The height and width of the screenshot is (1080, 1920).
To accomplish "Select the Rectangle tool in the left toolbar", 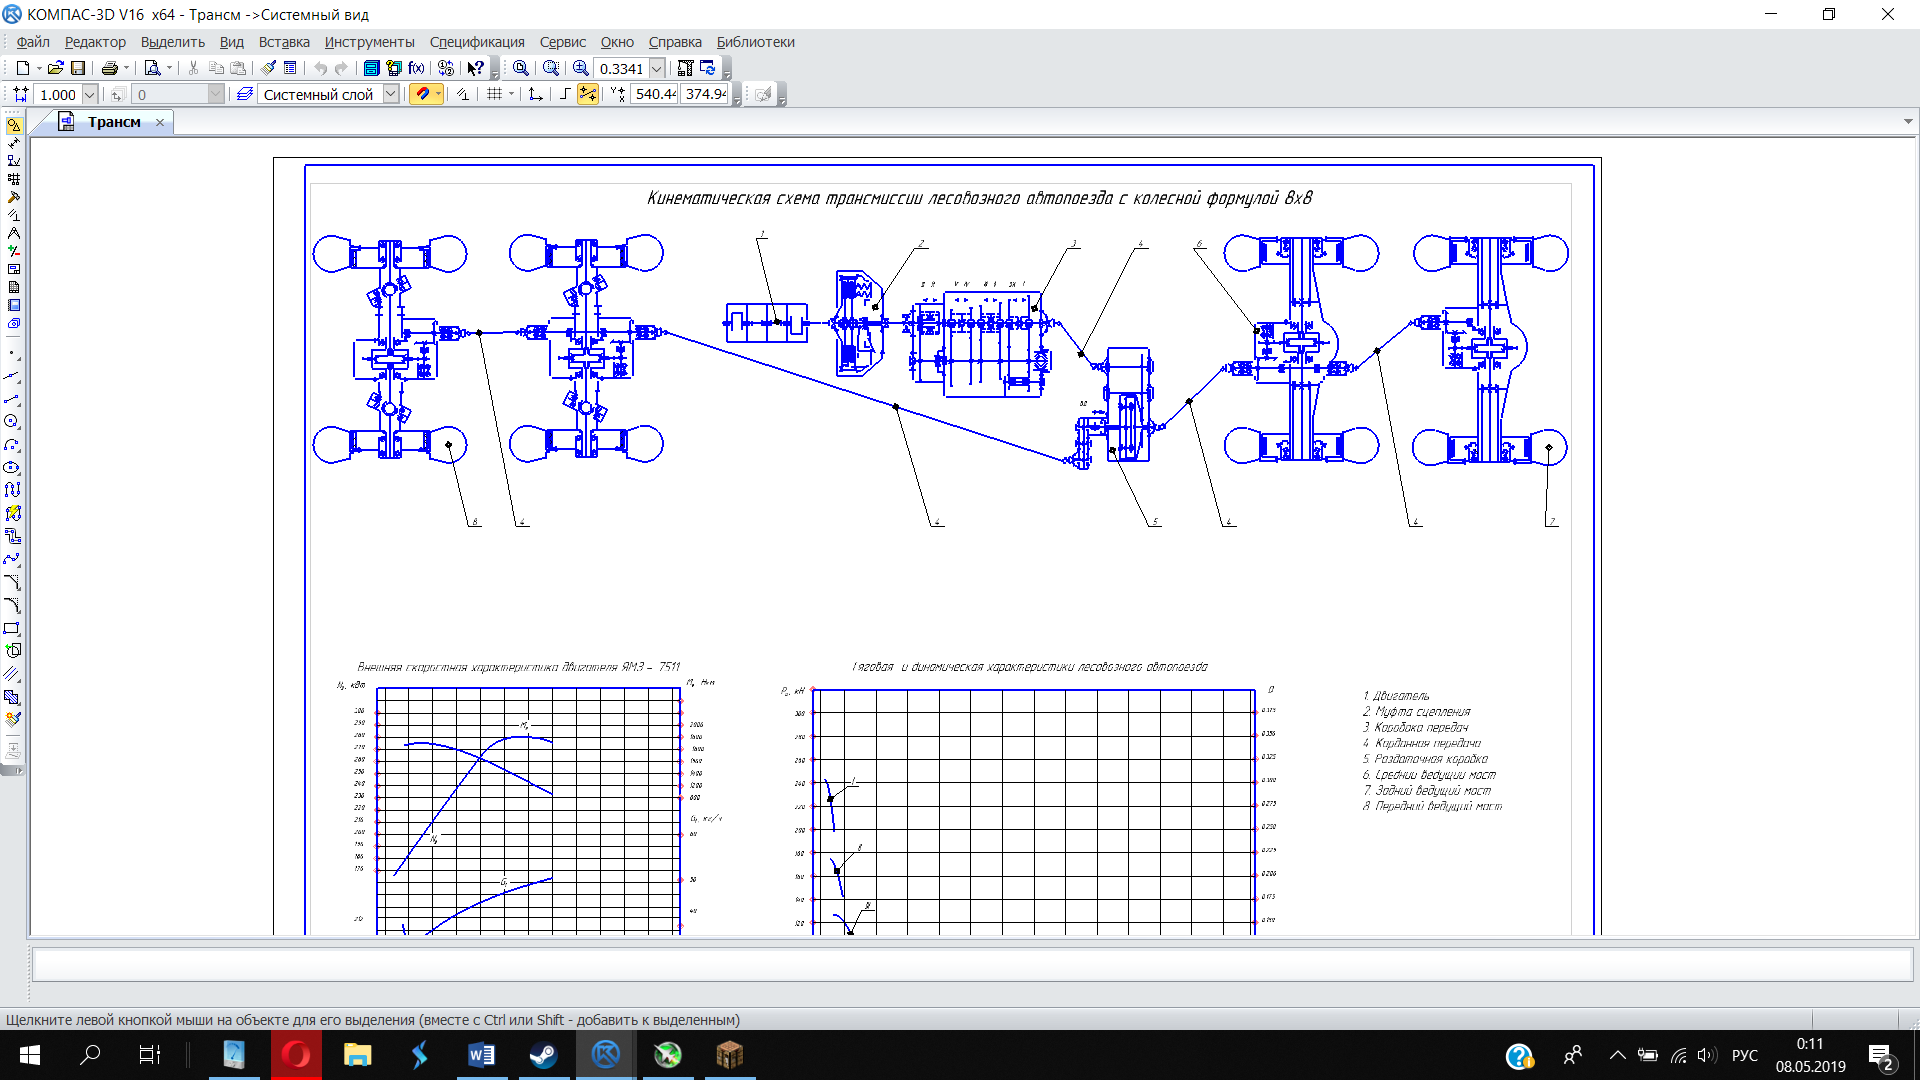I will click(x=12, y=628).
